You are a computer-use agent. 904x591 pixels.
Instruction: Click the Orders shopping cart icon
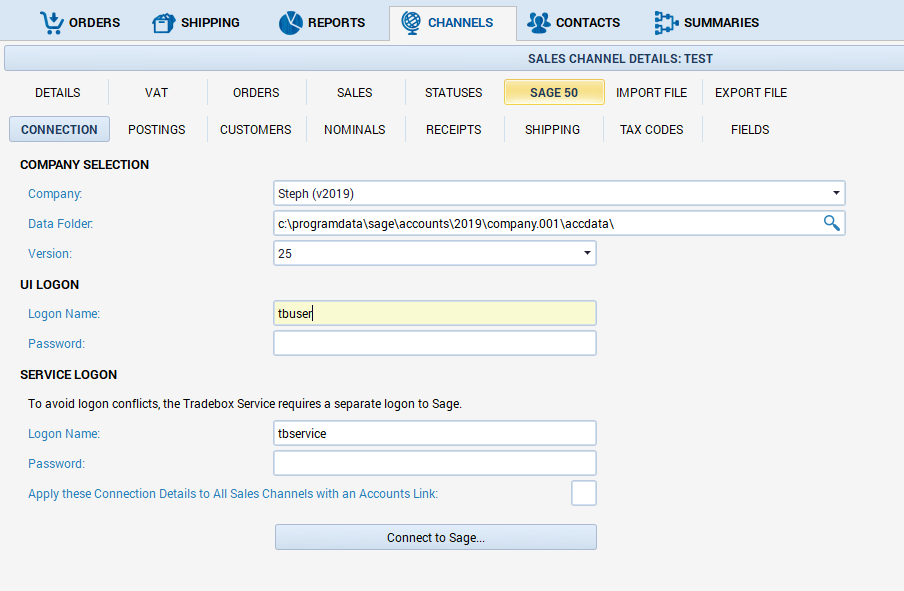51,22
